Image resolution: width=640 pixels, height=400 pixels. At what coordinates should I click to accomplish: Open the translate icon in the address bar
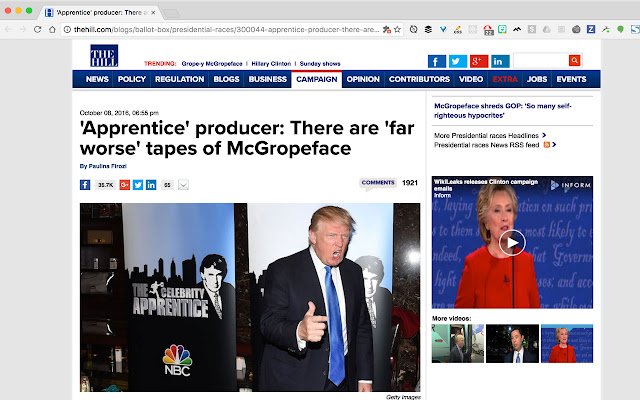tap(387, 29)
